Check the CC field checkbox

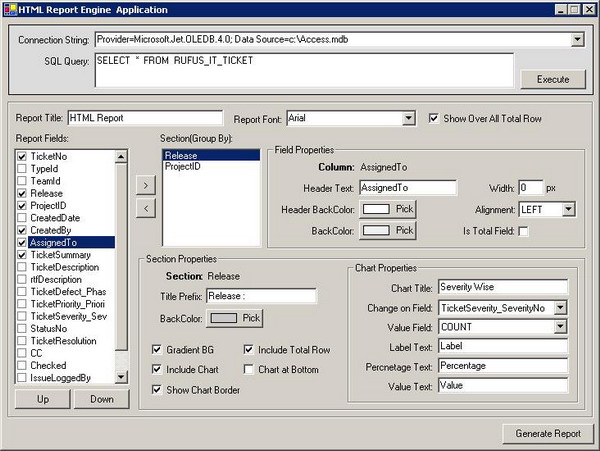(x=22, y=353)
